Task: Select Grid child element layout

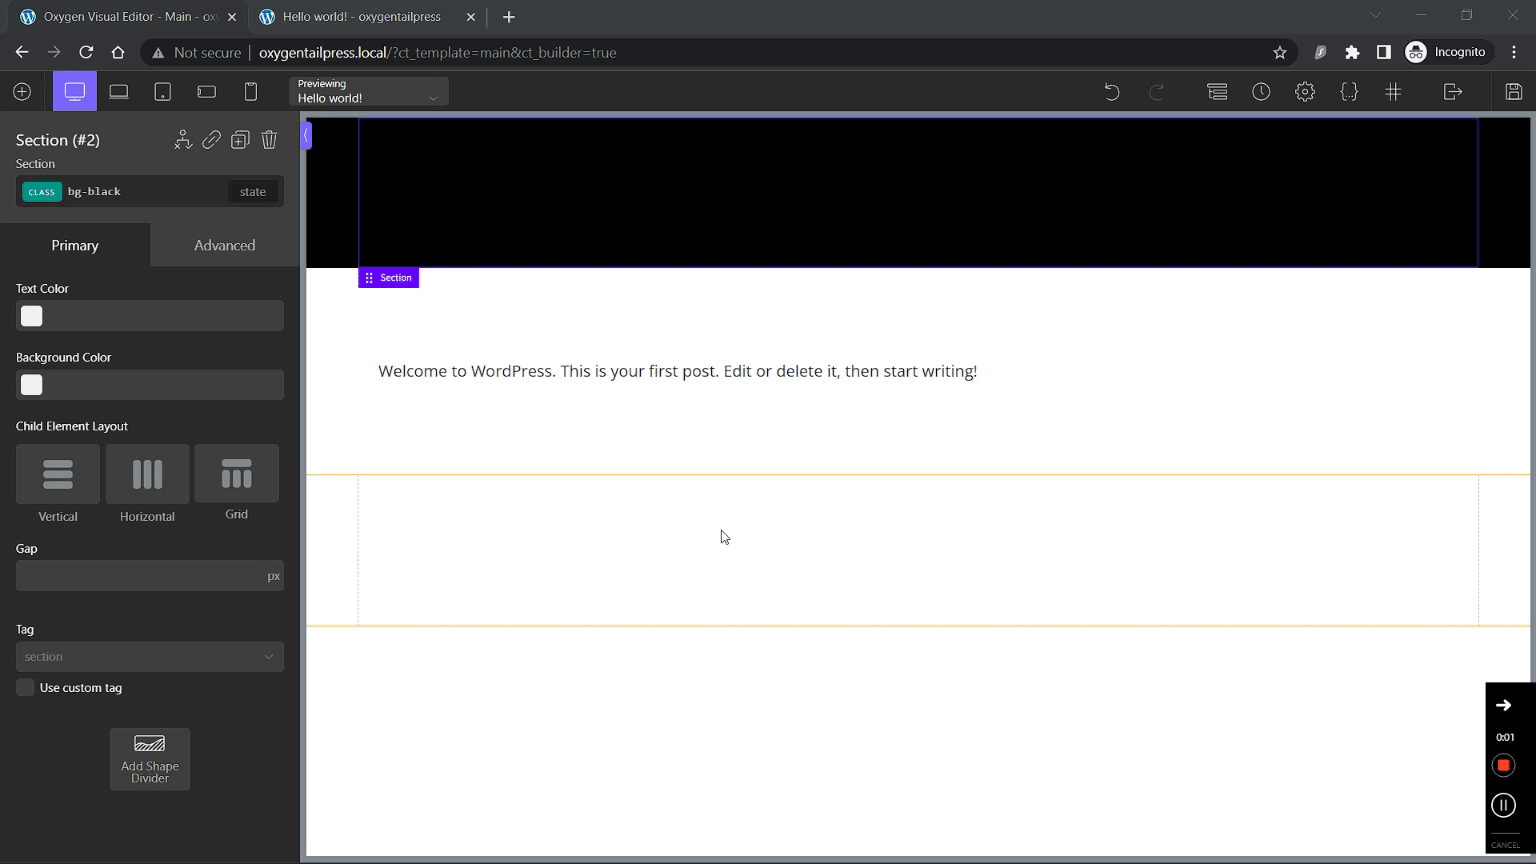Action: click(237, 475)
